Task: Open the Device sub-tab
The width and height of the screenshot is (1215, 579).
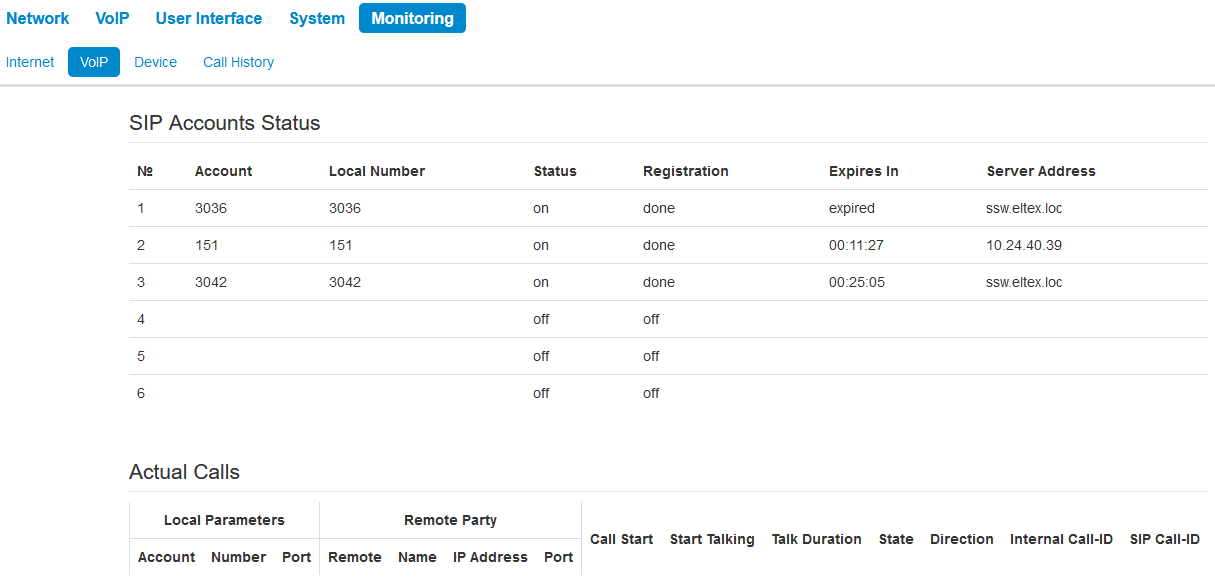Action: tap(155, 62)
